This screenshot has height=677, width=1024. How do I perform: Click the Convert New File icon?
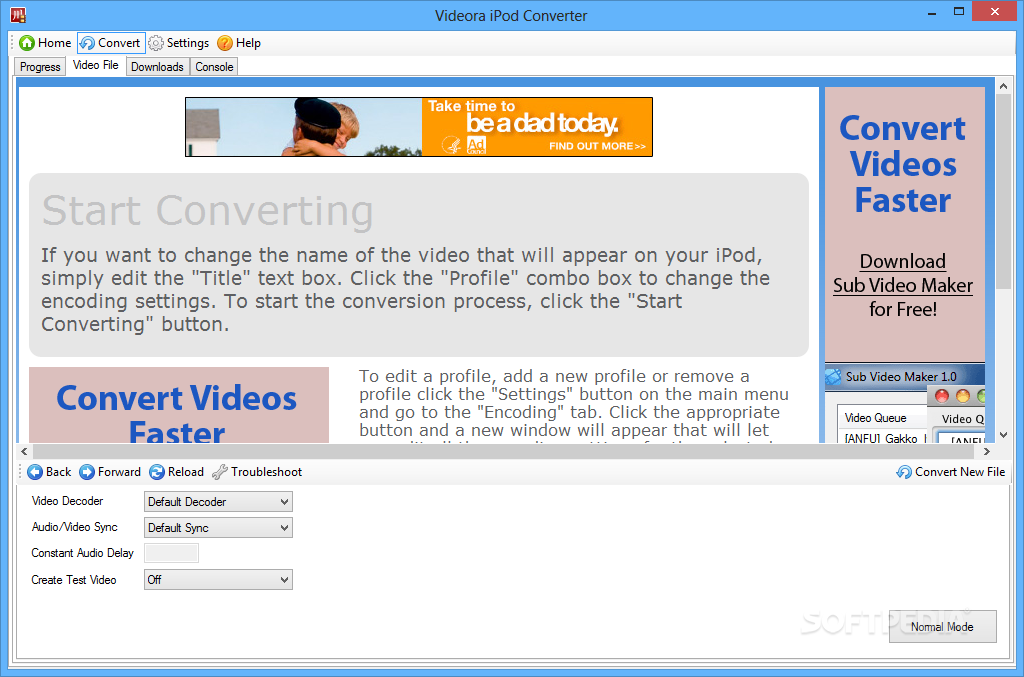(904, 472)
